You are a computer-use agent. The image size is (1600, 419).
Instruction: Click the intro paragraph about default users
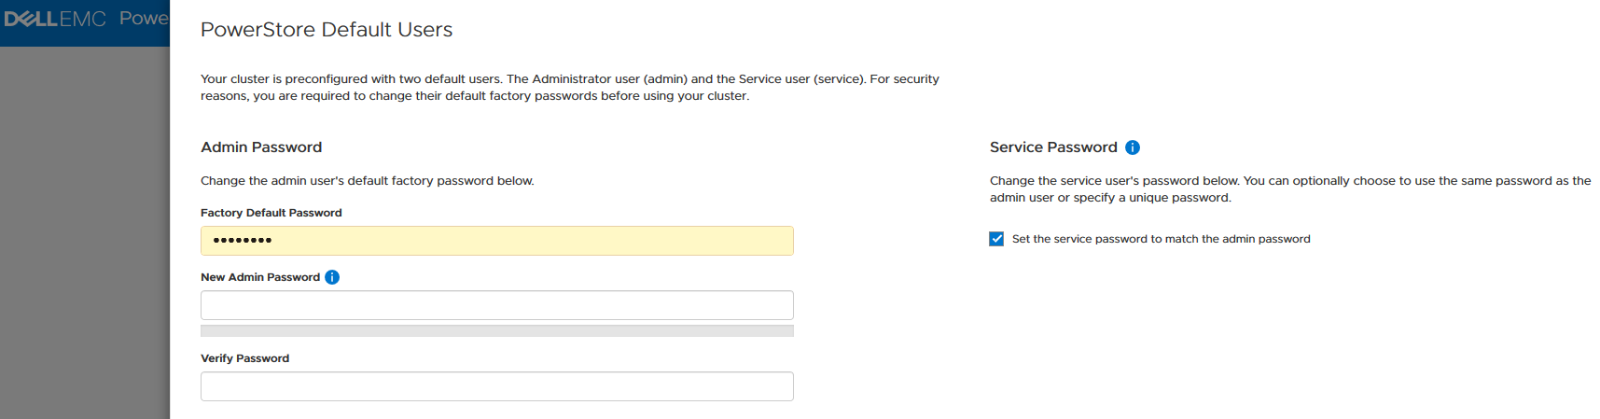tap(569, 87)
